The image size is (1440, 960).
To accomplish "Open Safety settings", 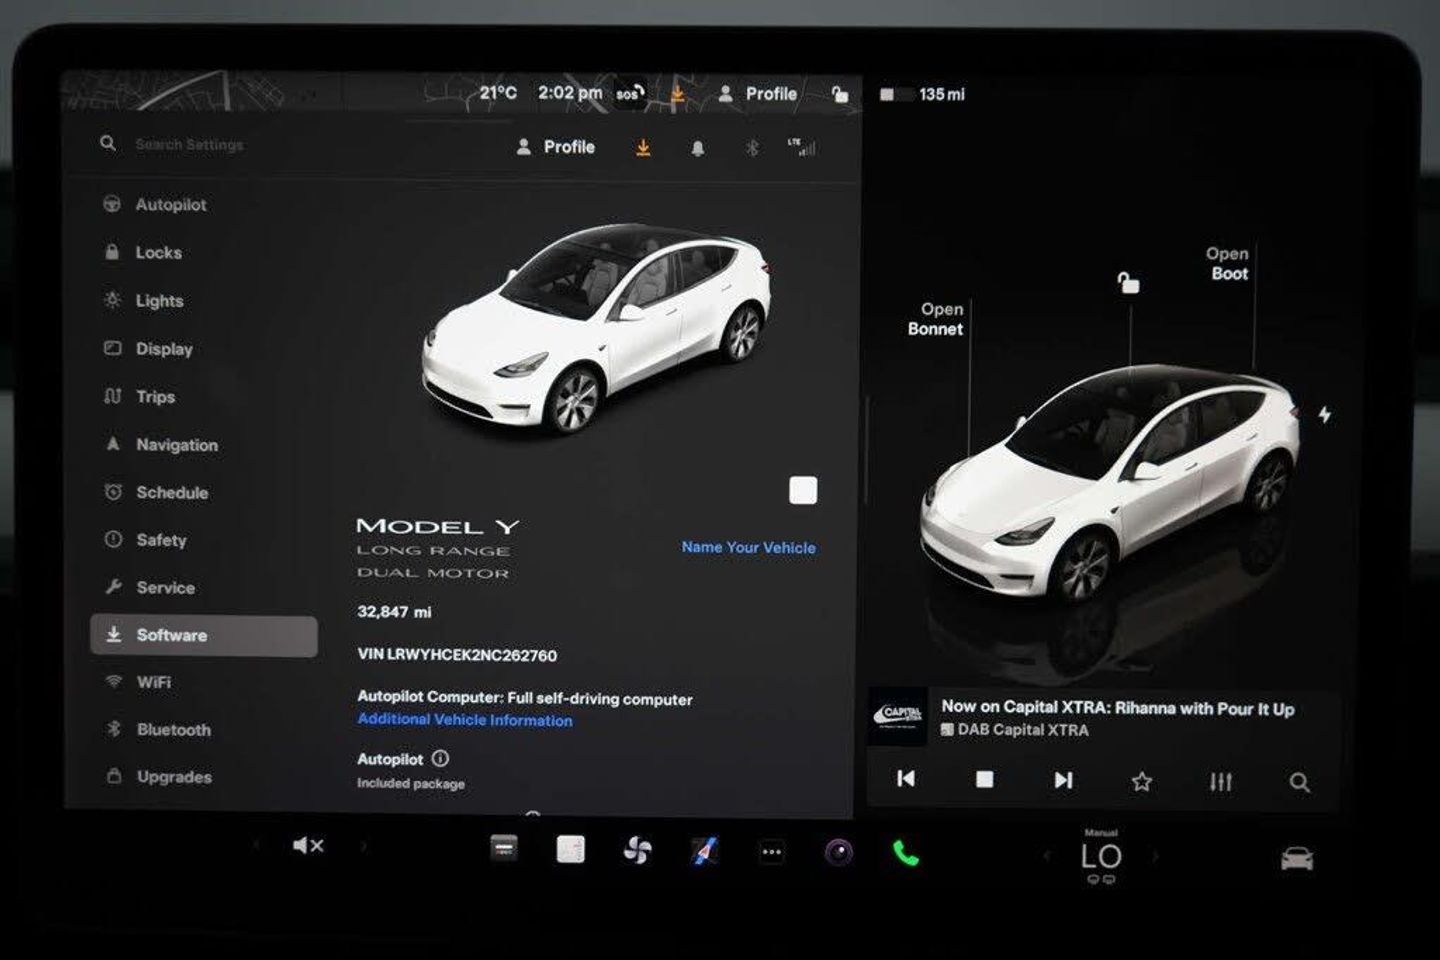I will 145,540.
